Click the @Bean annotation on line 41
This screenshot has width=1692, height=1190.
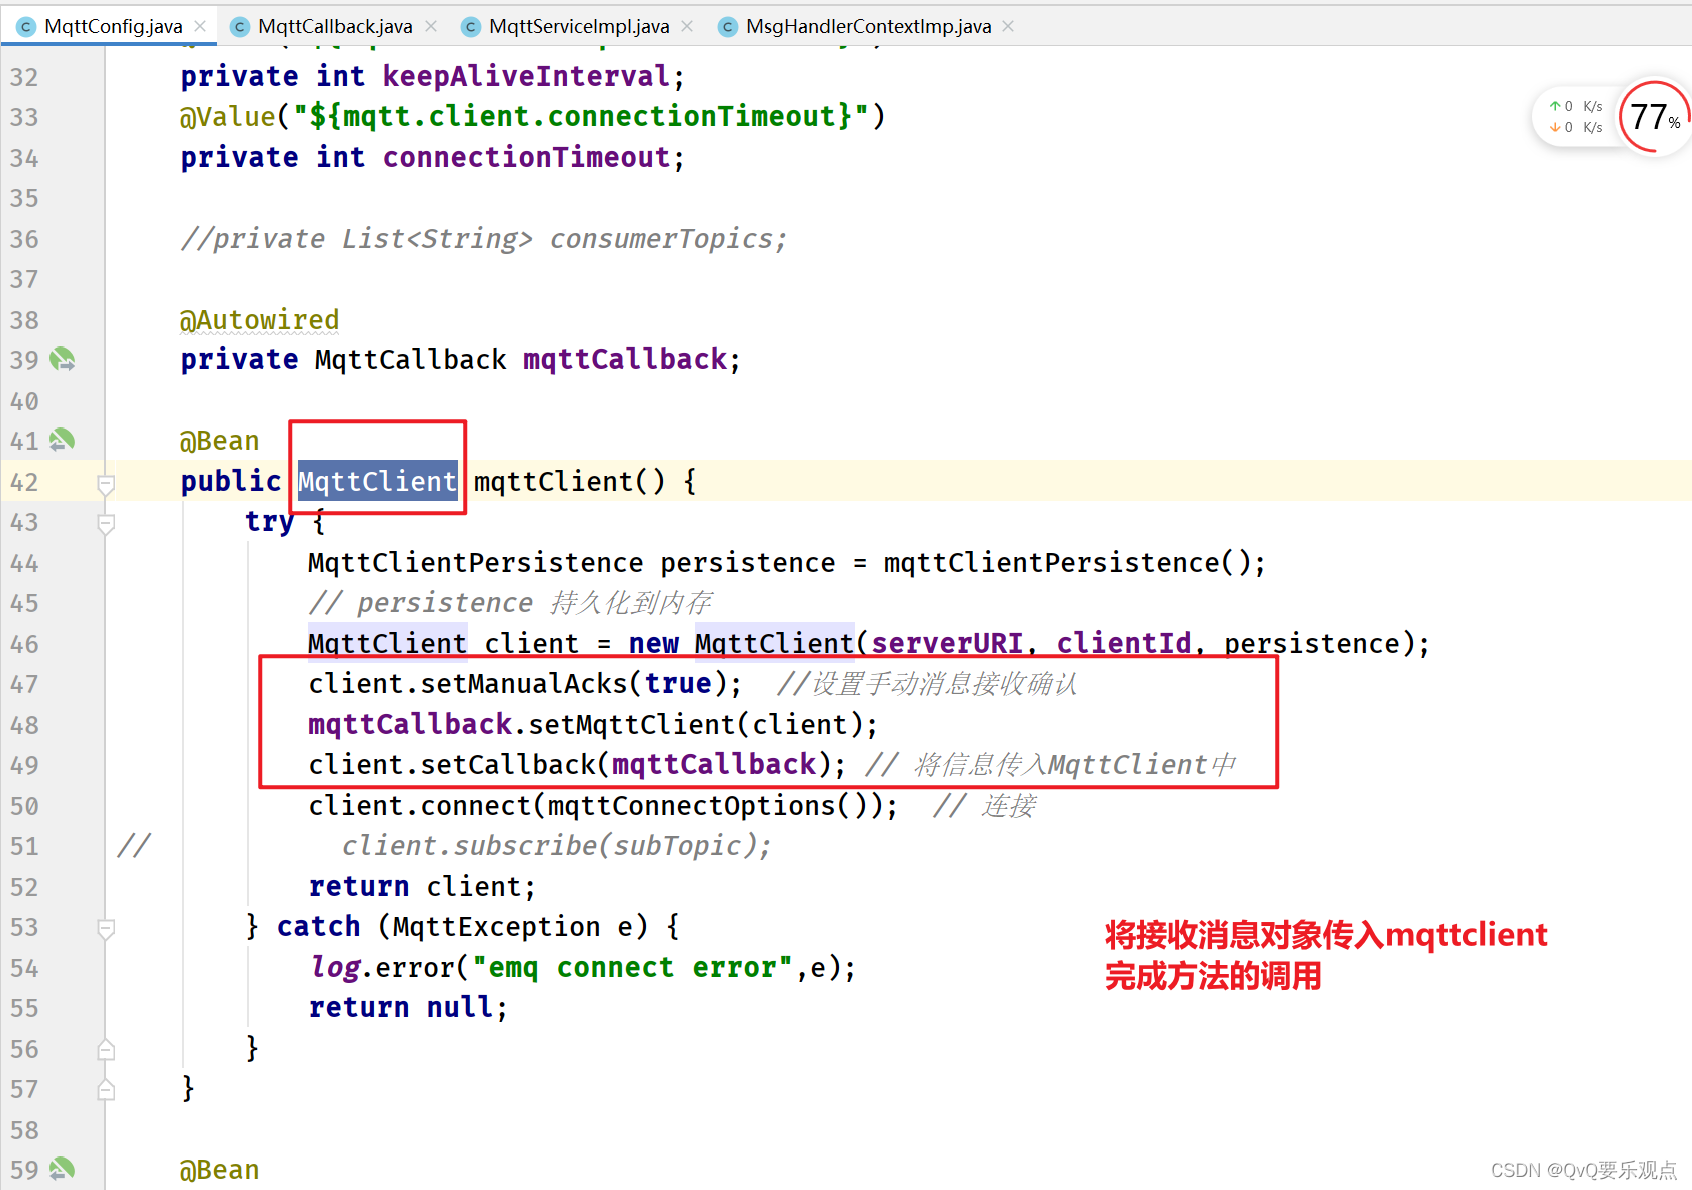[219, 441]
